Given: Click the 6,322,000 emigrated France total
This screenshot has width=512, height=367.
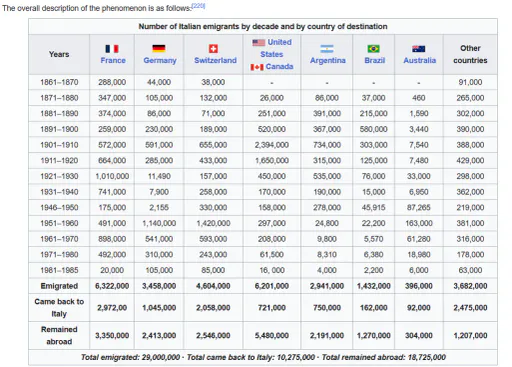Looking at the screenshot, I should (112, 286).
